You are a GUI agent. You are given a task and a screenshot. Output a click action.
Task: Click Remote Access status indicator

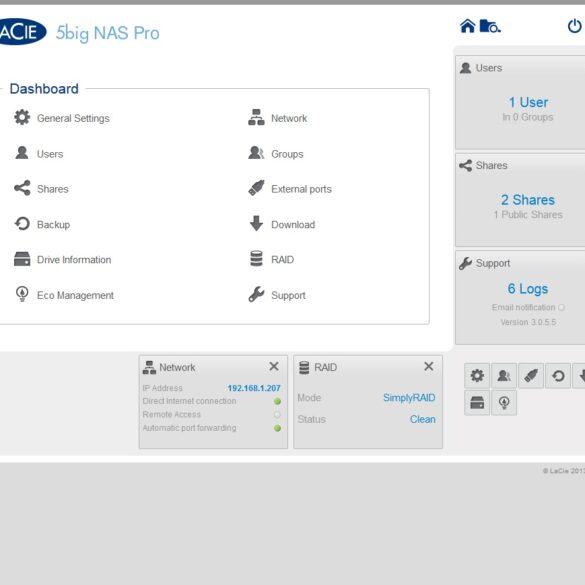point(277,414)
